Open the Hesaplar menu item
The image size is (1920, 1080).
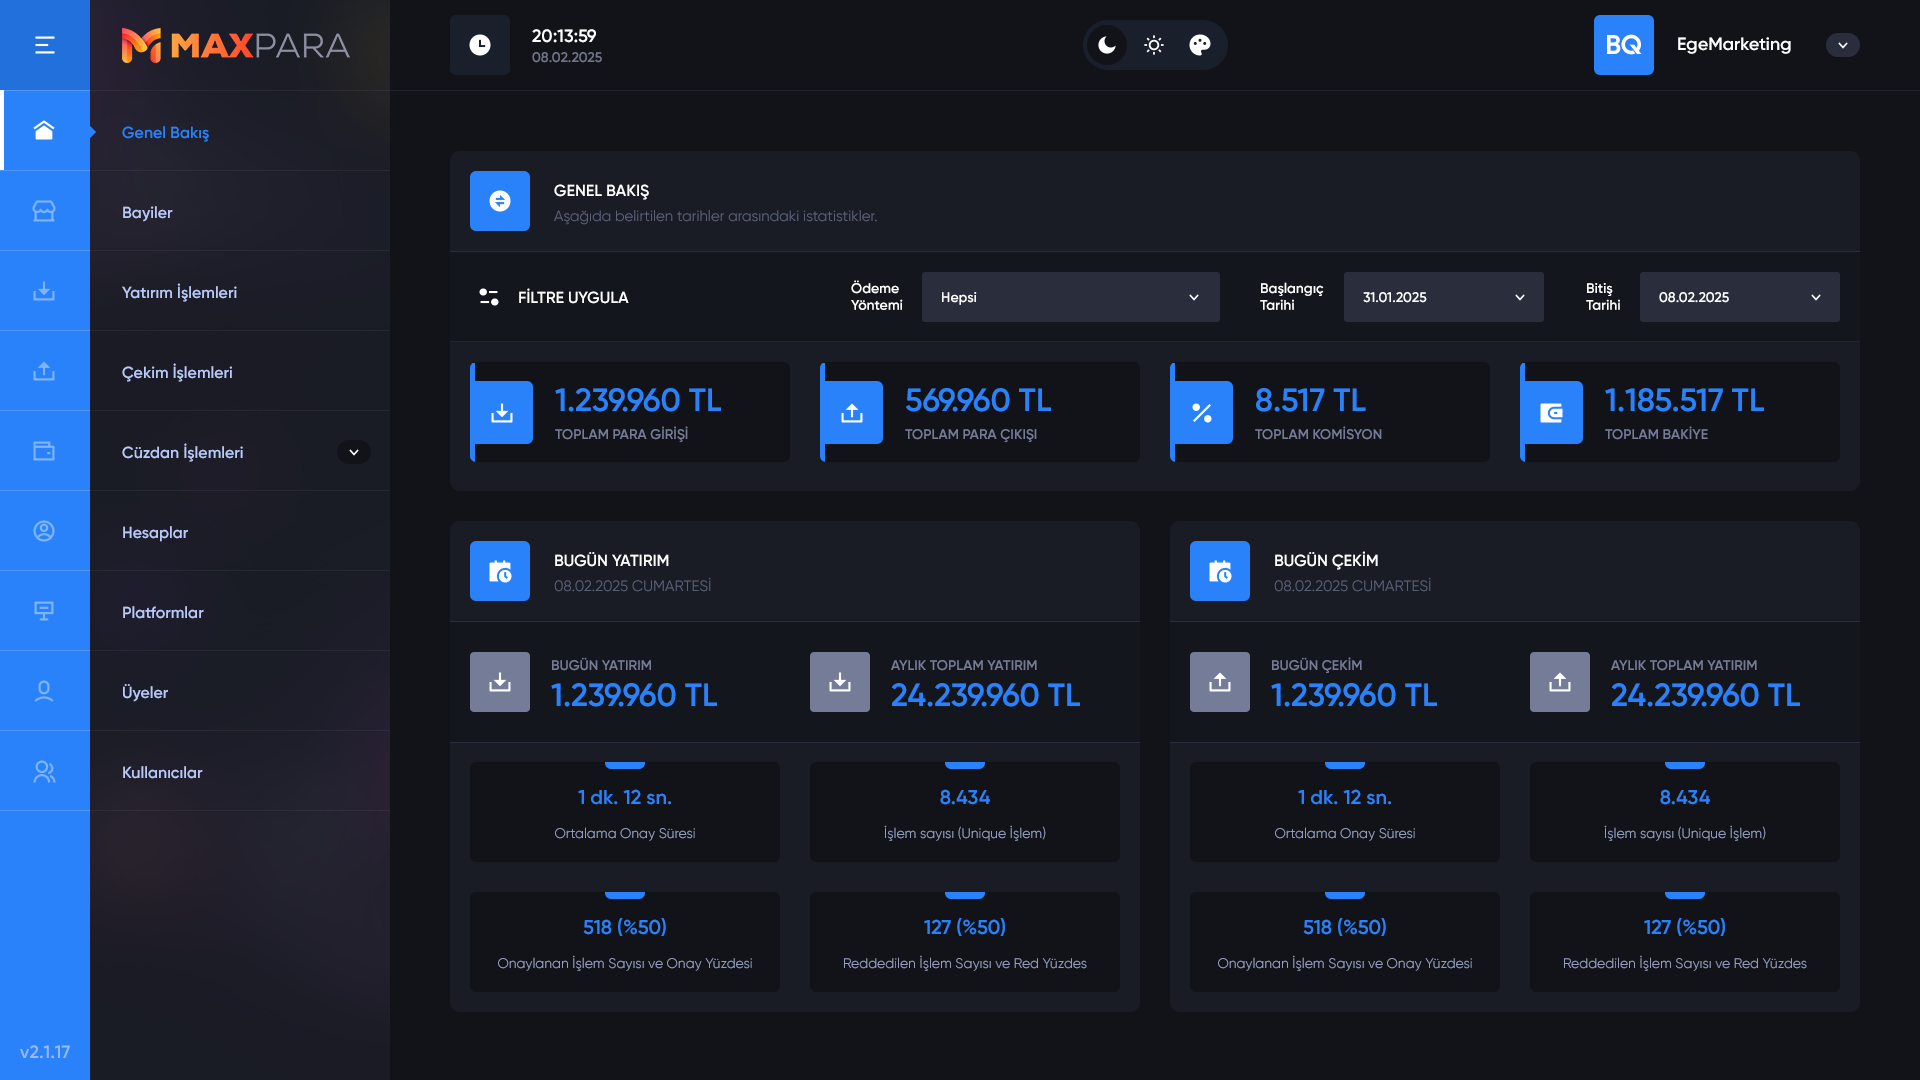click(x=155, y=532)
